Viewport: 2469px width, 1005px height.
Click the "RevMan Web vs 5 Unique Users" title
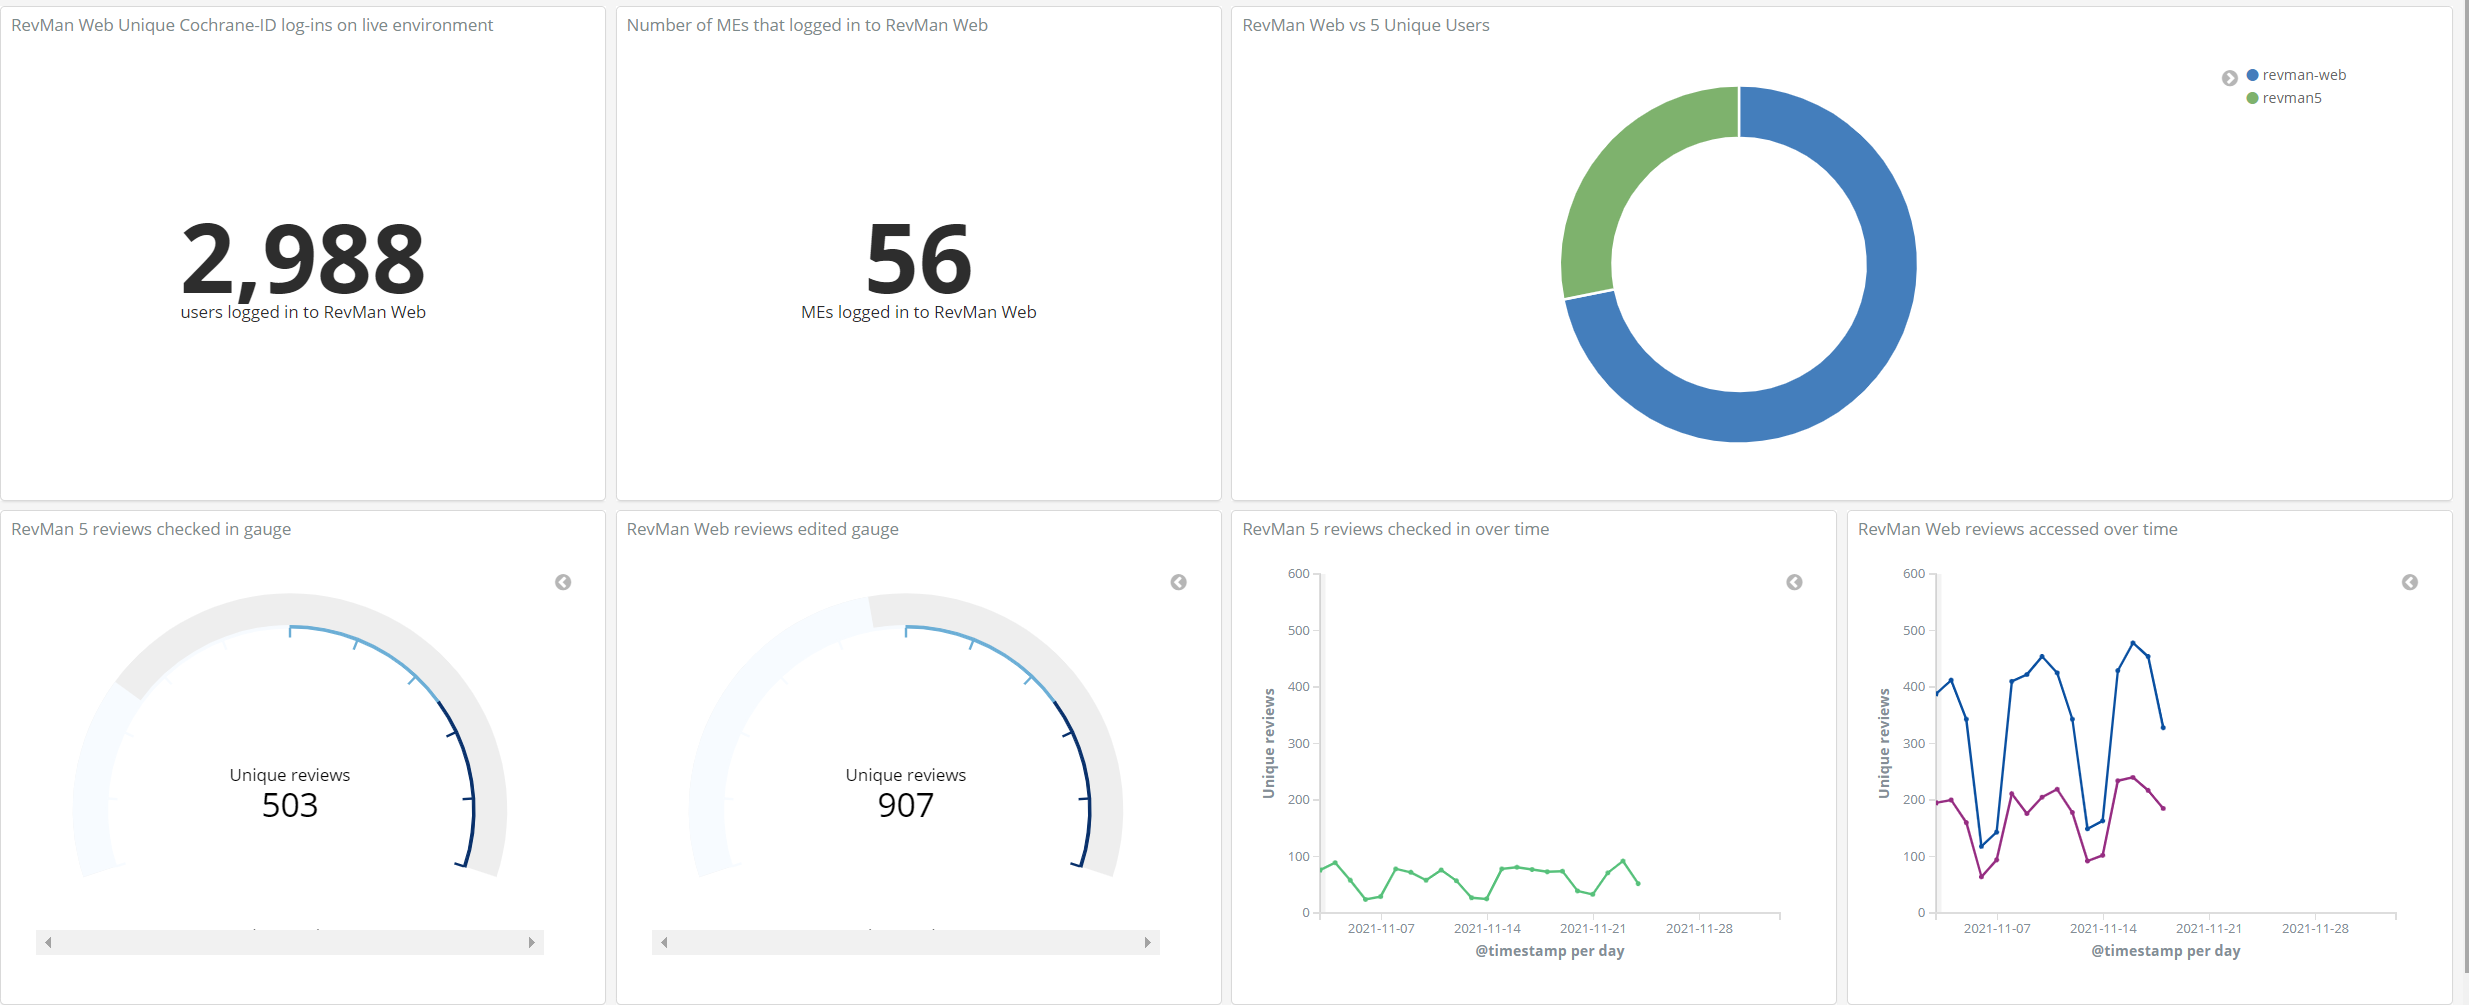point(1365,25)
